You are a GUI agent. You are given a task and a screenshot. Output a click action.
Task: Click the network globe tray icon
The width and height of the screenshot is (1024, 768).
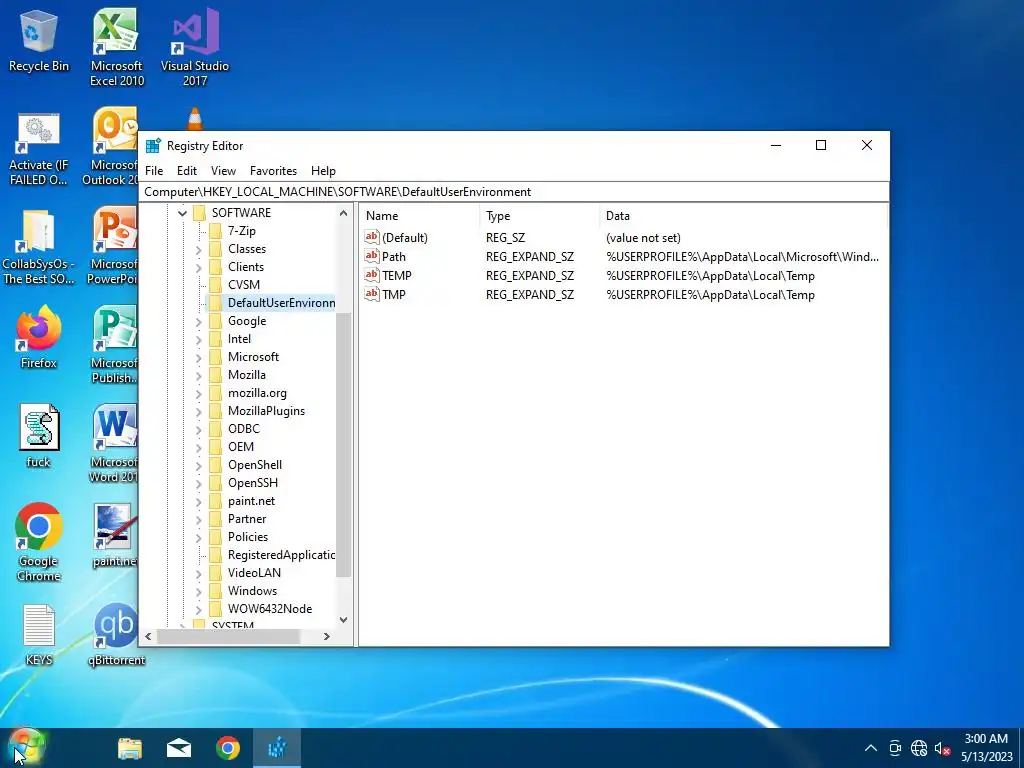(x=919, y=748)
